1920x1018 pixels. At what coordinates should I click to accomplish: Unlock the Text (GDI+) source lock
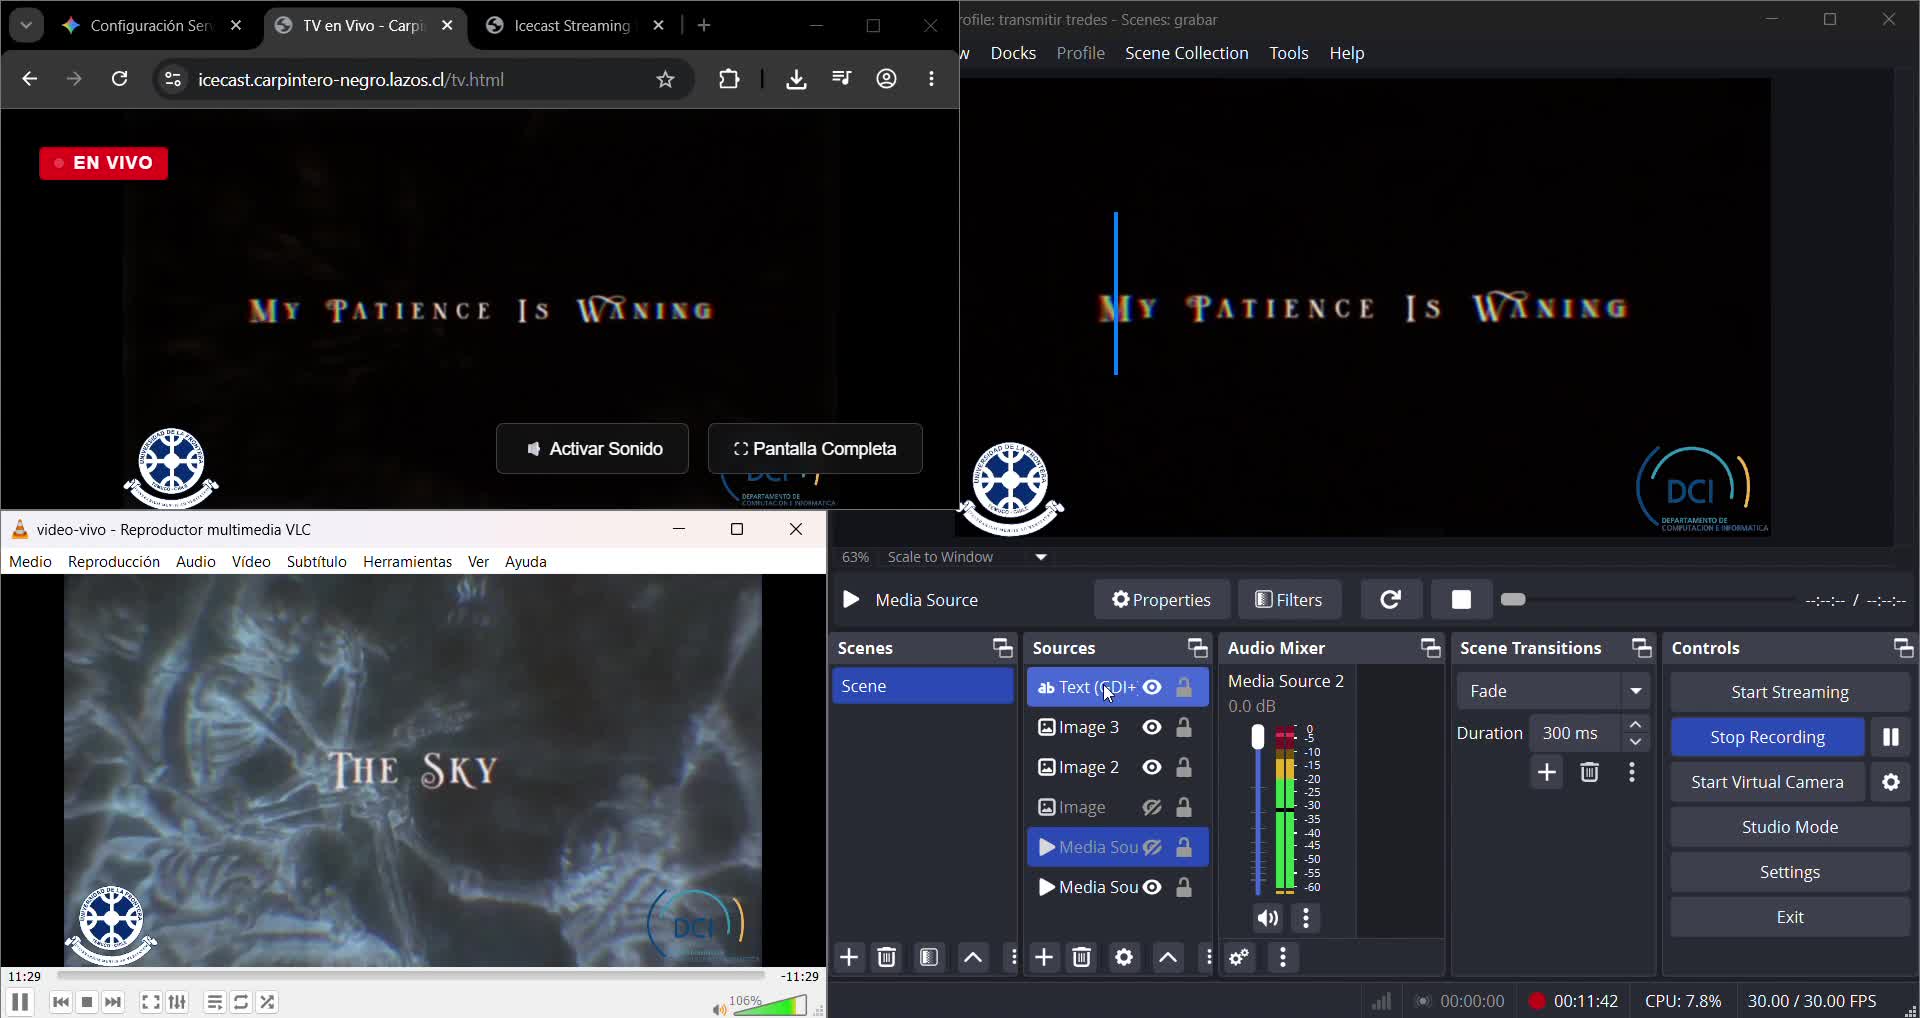pos(1184,687)
